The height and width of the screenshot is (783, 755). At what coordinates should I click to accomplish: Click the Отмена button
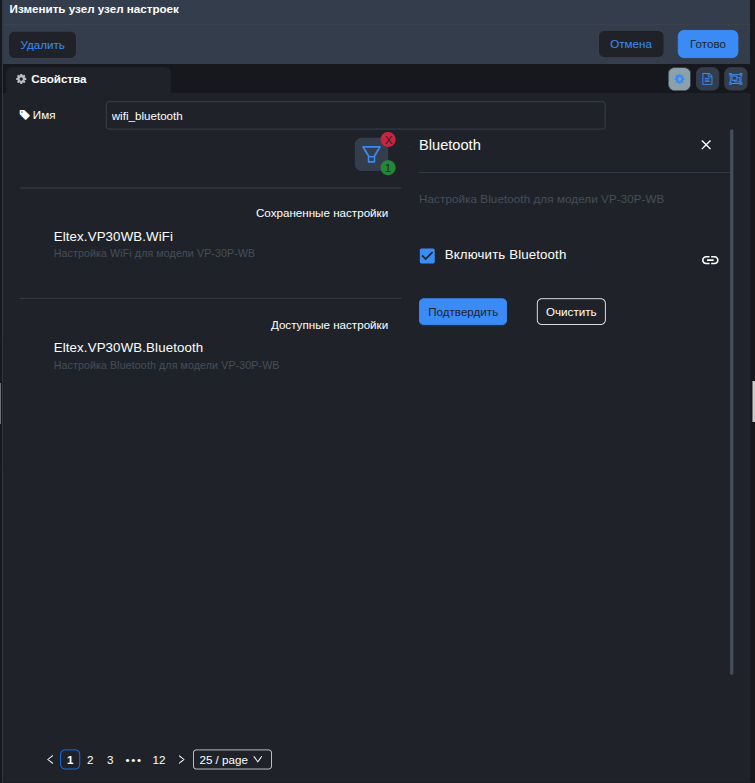(631, 44)
